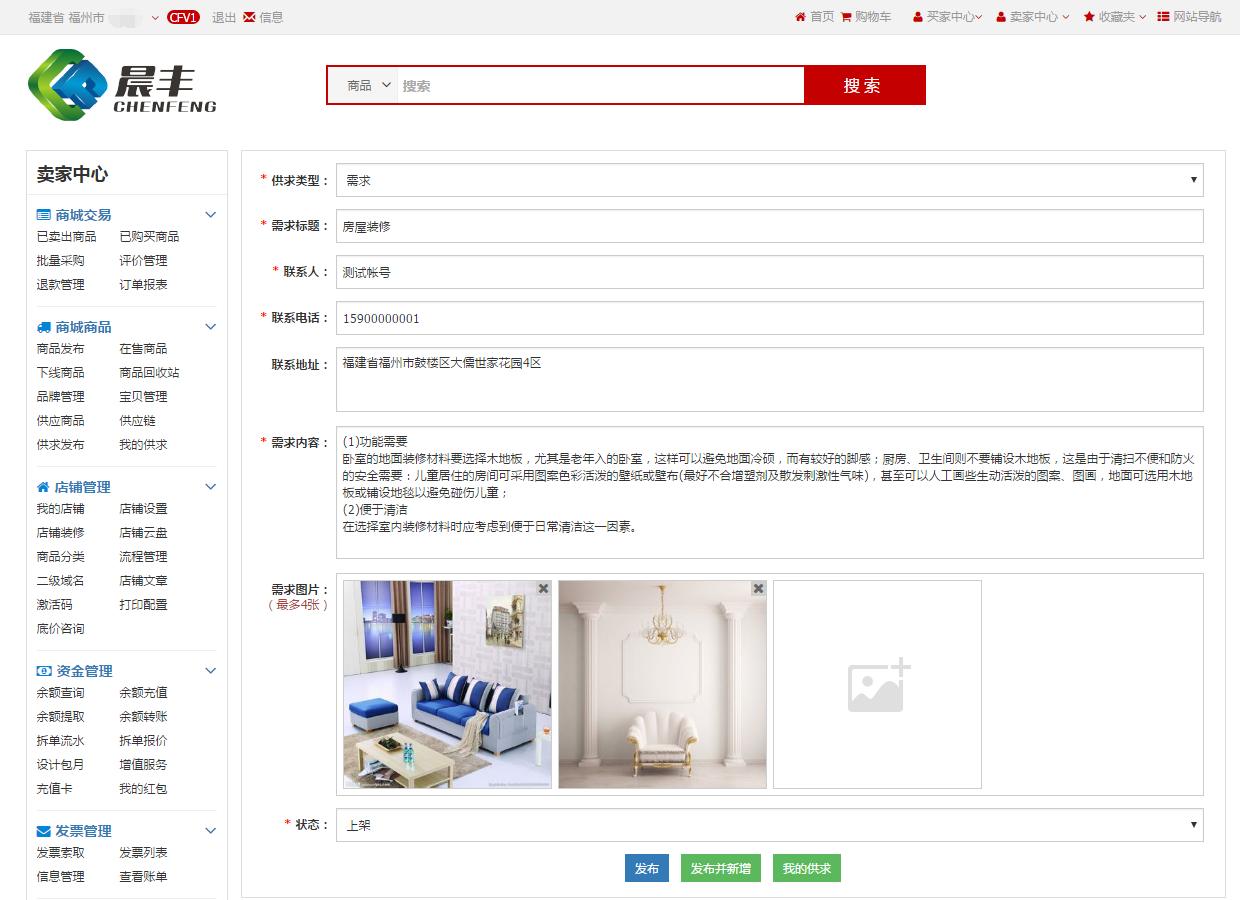Viewport: 1240px width, 900px height.
Task: Open the 商品 search category dropdown
Action: click(x=368, y=86)
